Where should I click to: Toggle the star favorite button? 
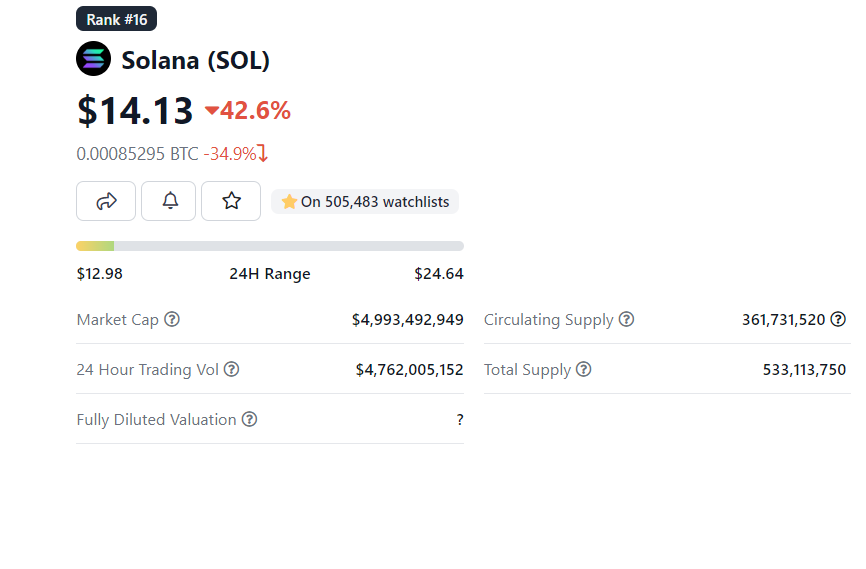[x=231, y=201]
